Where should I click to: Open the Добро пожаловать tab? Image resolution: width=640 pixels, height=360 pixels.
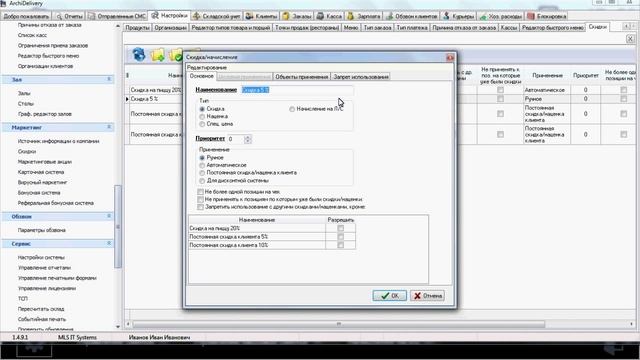tap(26, 16)
